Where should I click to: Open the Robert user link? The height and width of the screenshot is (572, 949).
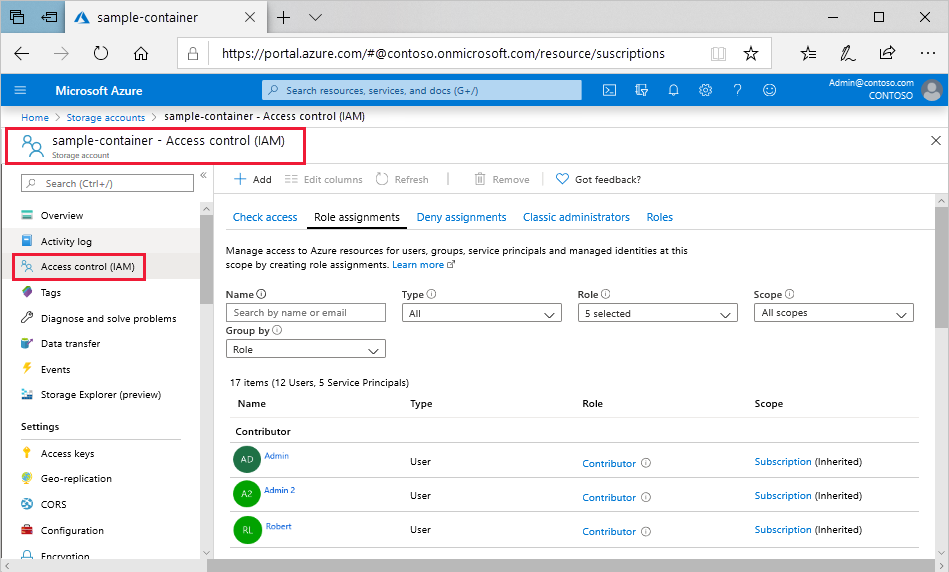(x=278, y=526)
